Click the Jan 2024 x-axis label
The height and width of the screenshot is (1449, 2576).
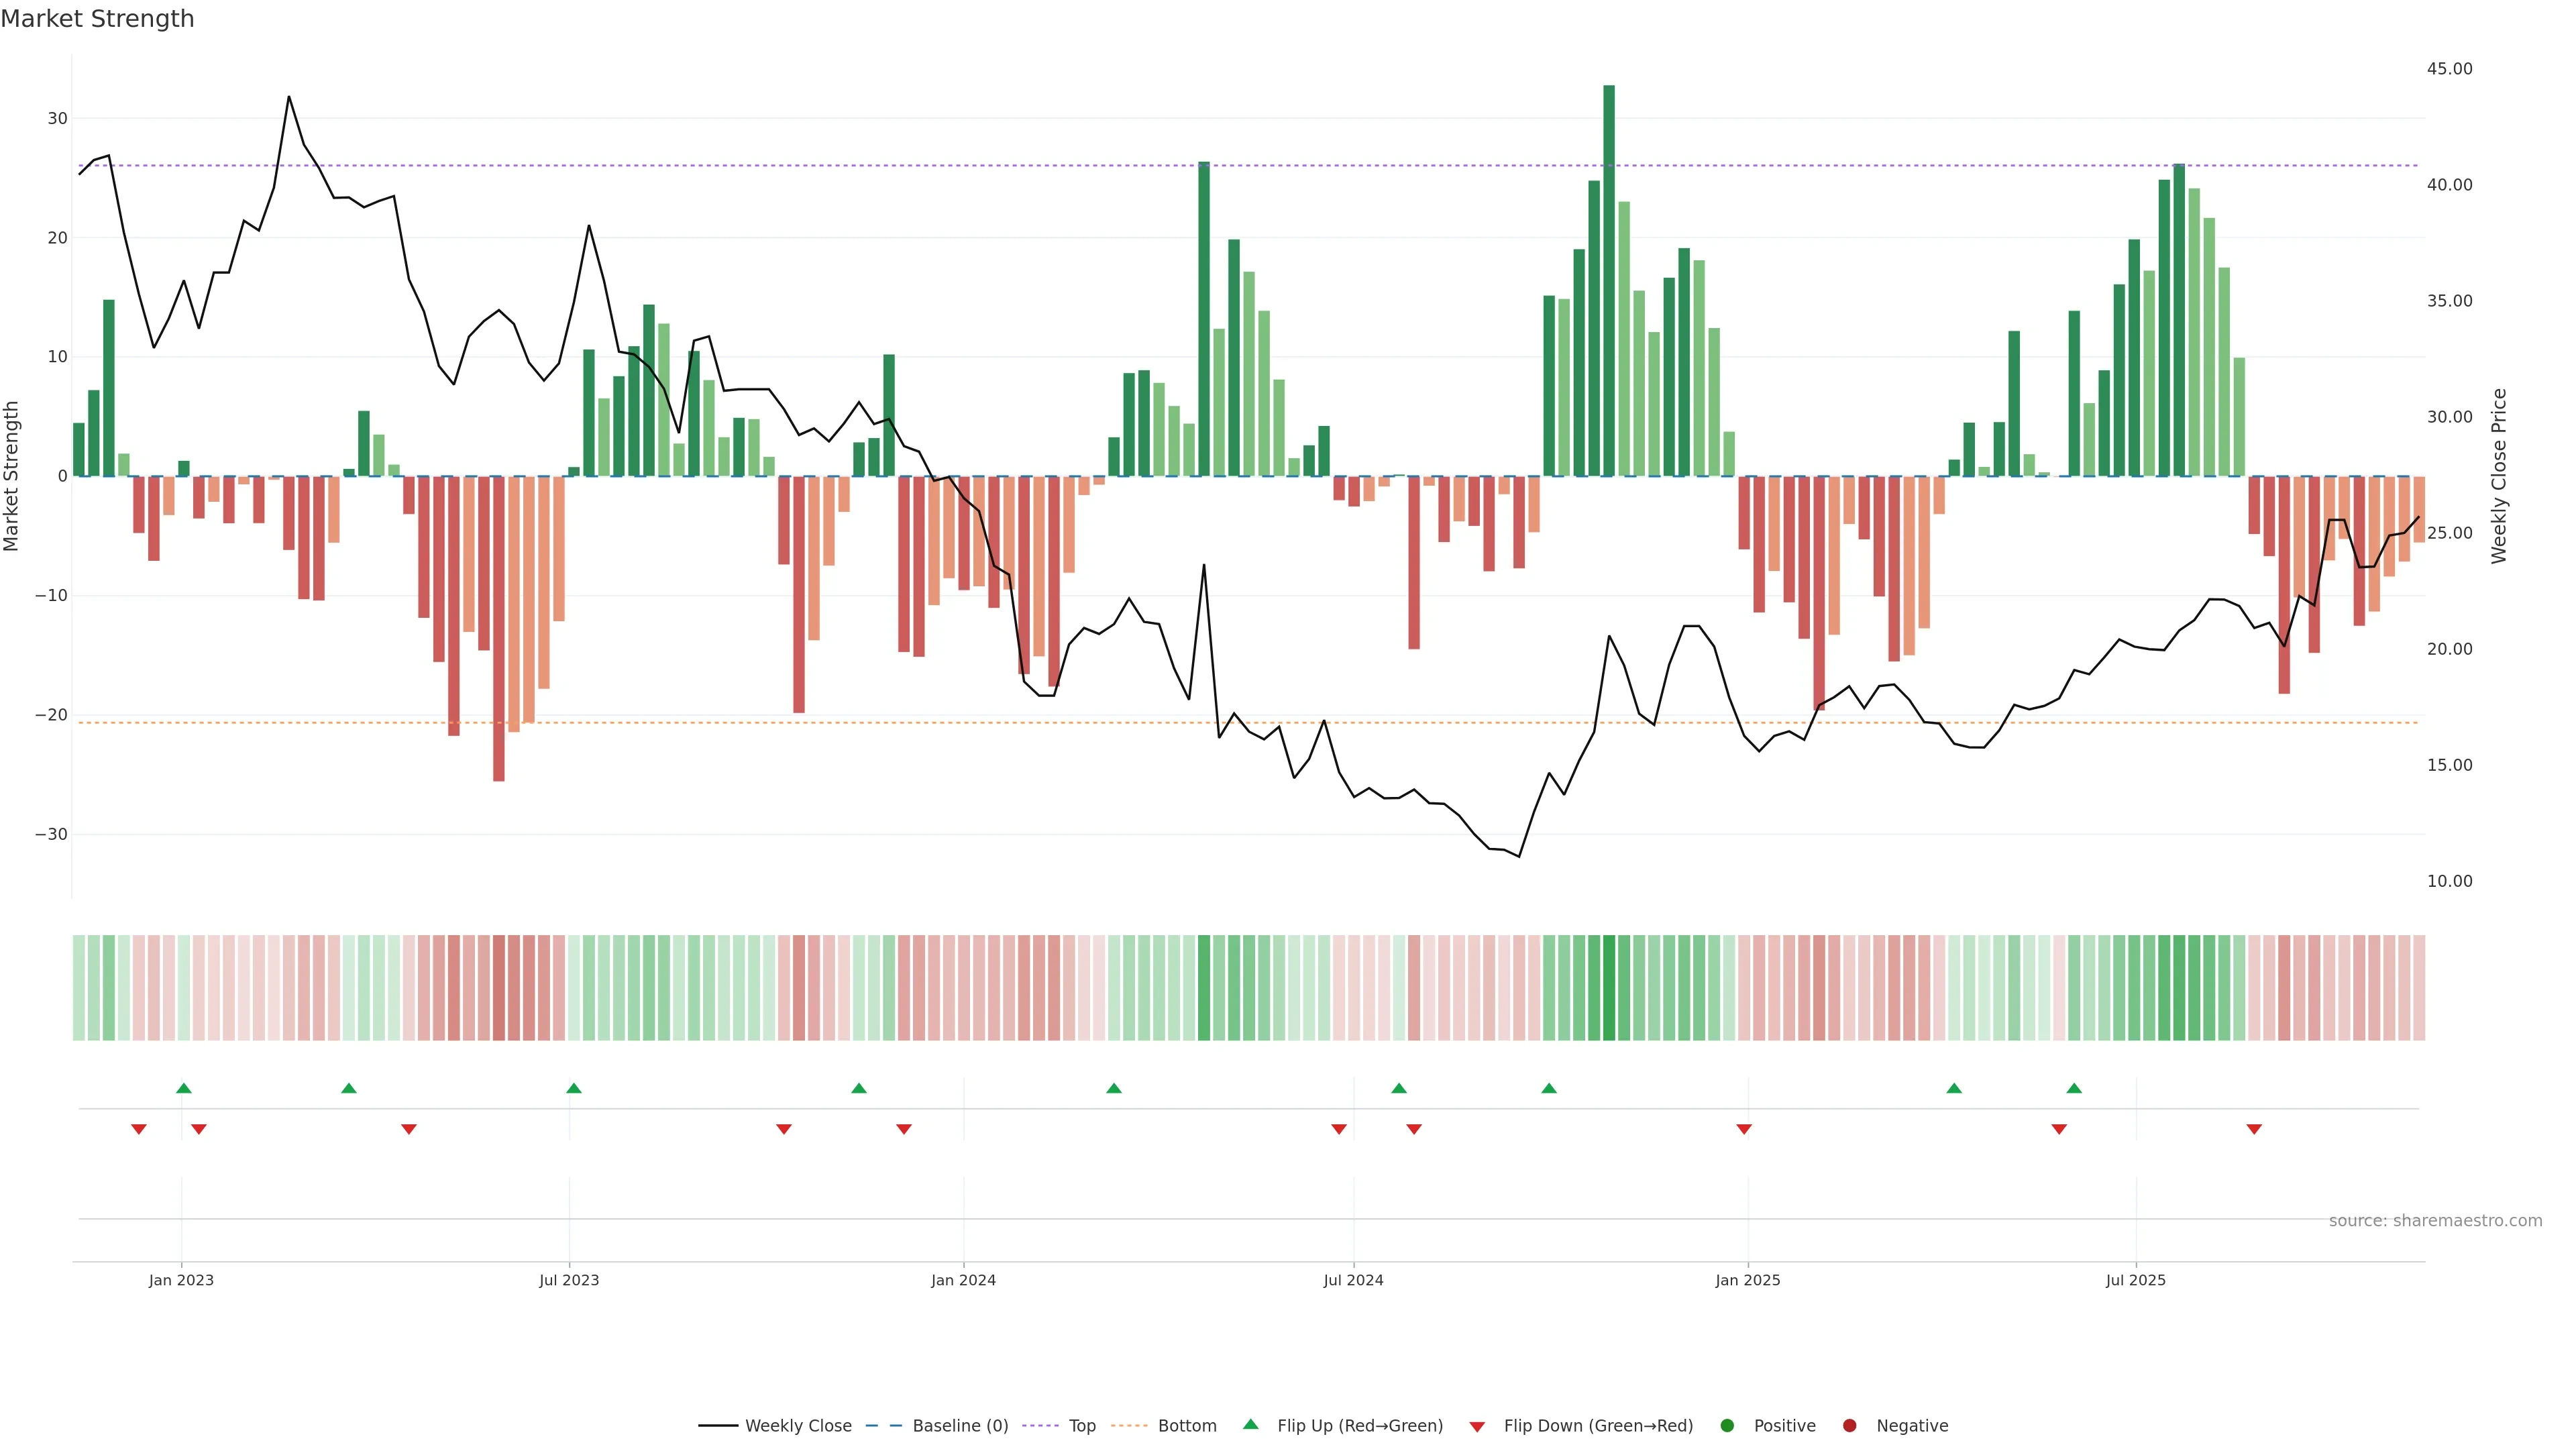click(x=963, y=1280)
